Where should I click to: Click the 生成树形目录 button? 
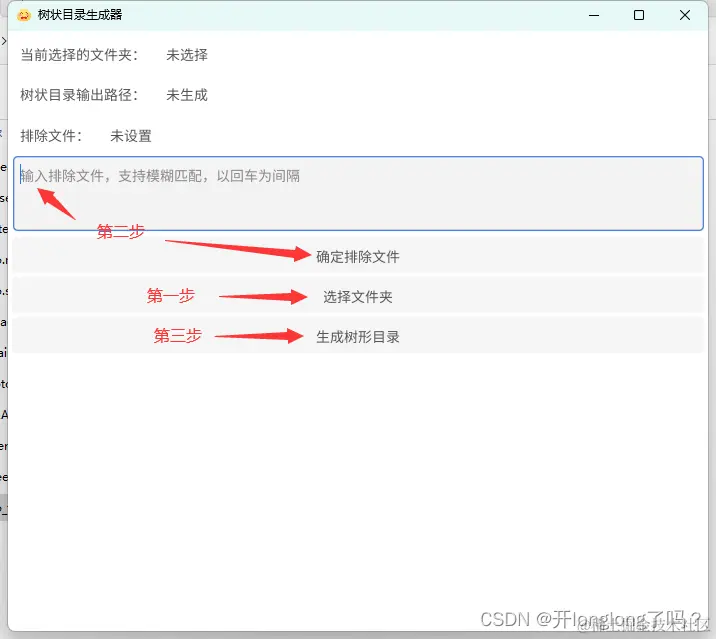tap(358, 337)
